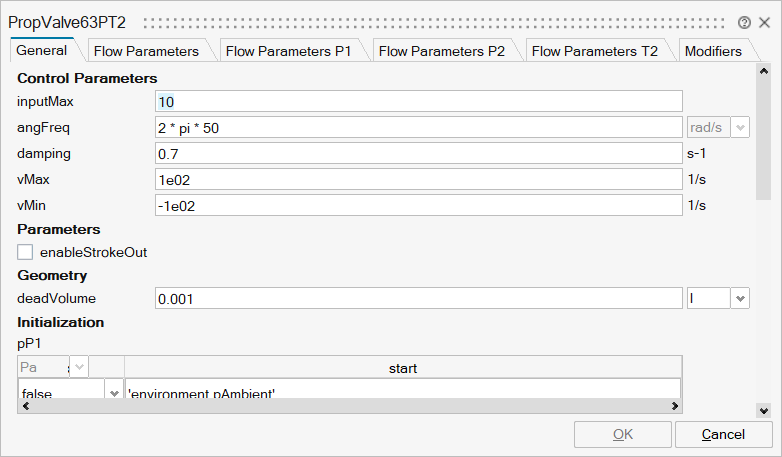Viewport: 782px width, 457px height.
Task: Click the vMax input field
Action: pos(418,179)
